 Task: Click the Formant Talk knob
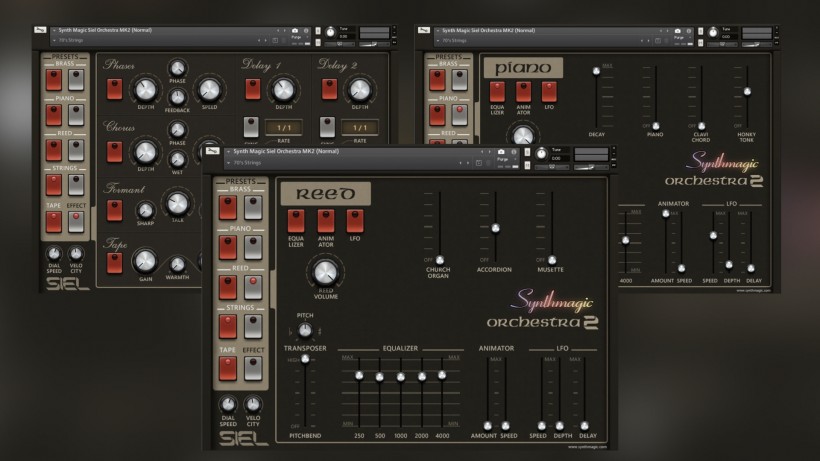(177, 203)
